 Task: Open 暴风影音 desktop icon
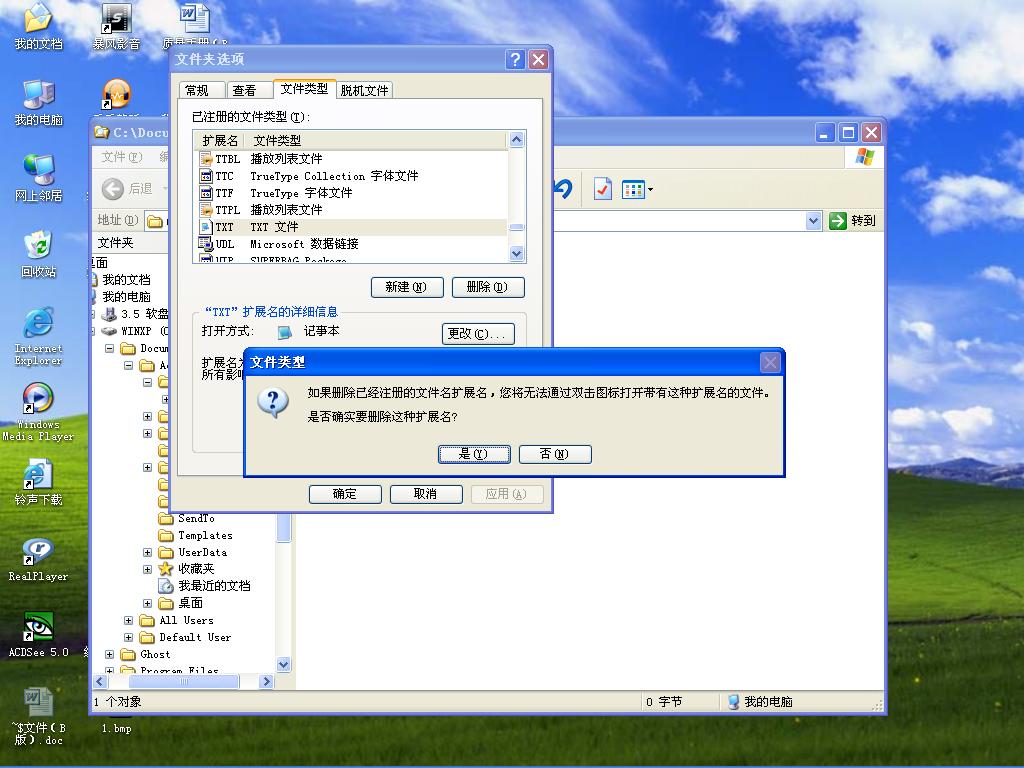[x=116, y=27]
